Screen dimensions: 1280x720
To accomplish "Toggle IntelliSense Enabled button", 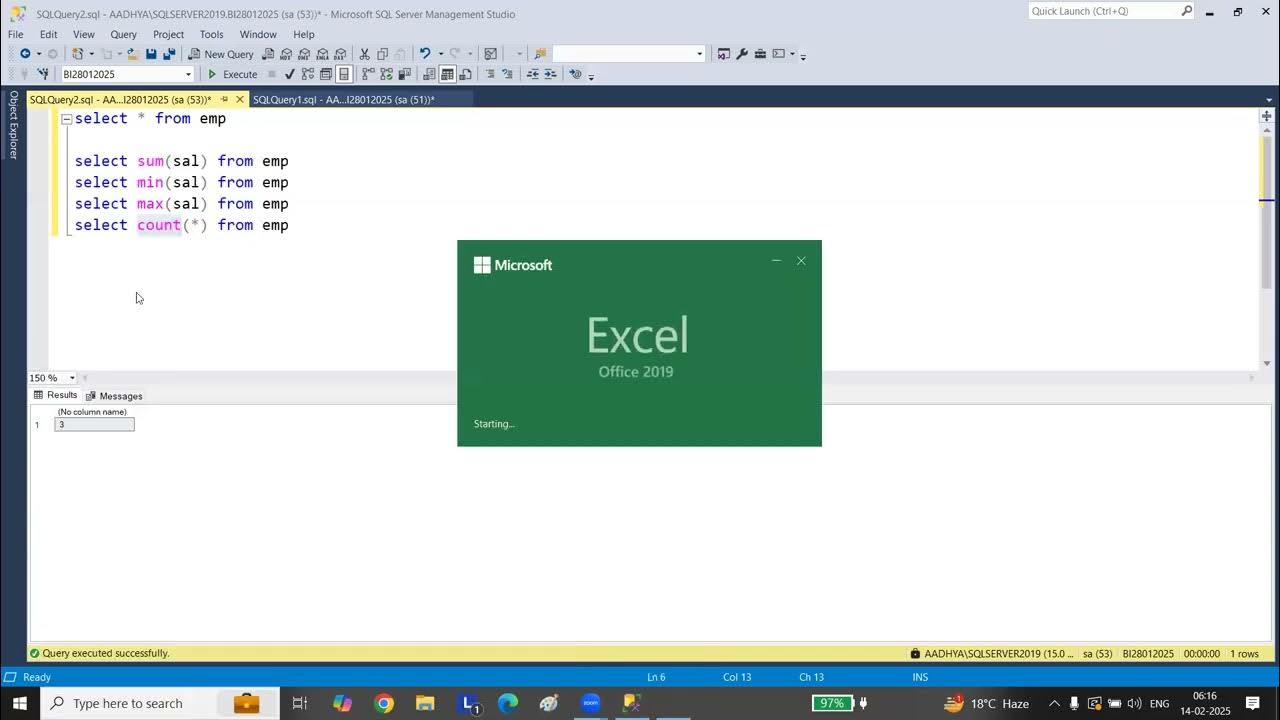I will pos(344,74).
